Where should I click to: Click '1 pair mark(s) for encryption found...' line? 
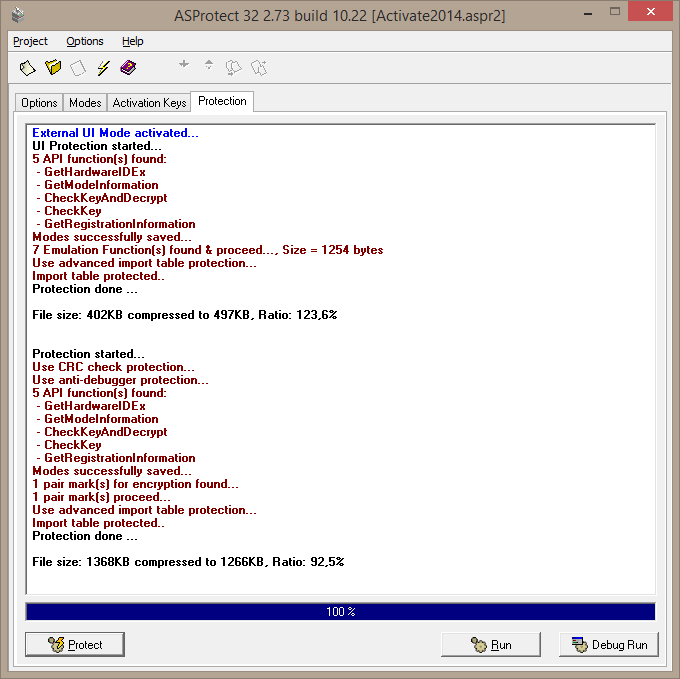pyautogui.click(x=135, y=484)
